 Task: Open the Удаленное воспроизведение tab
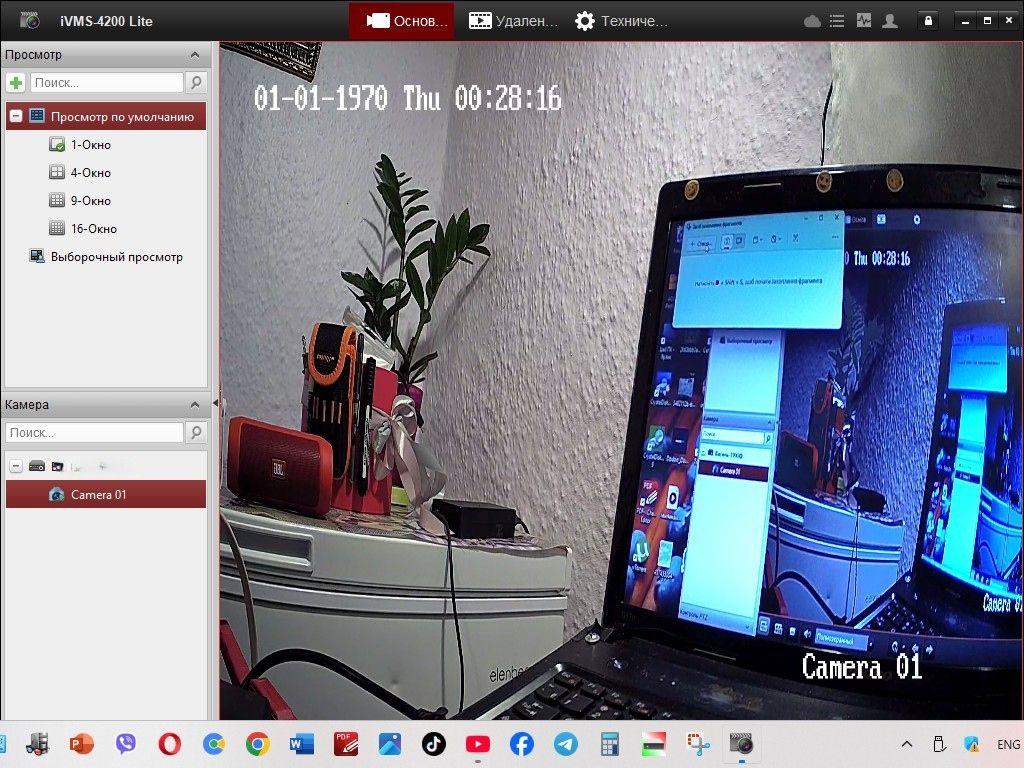[x=513, y=21]
